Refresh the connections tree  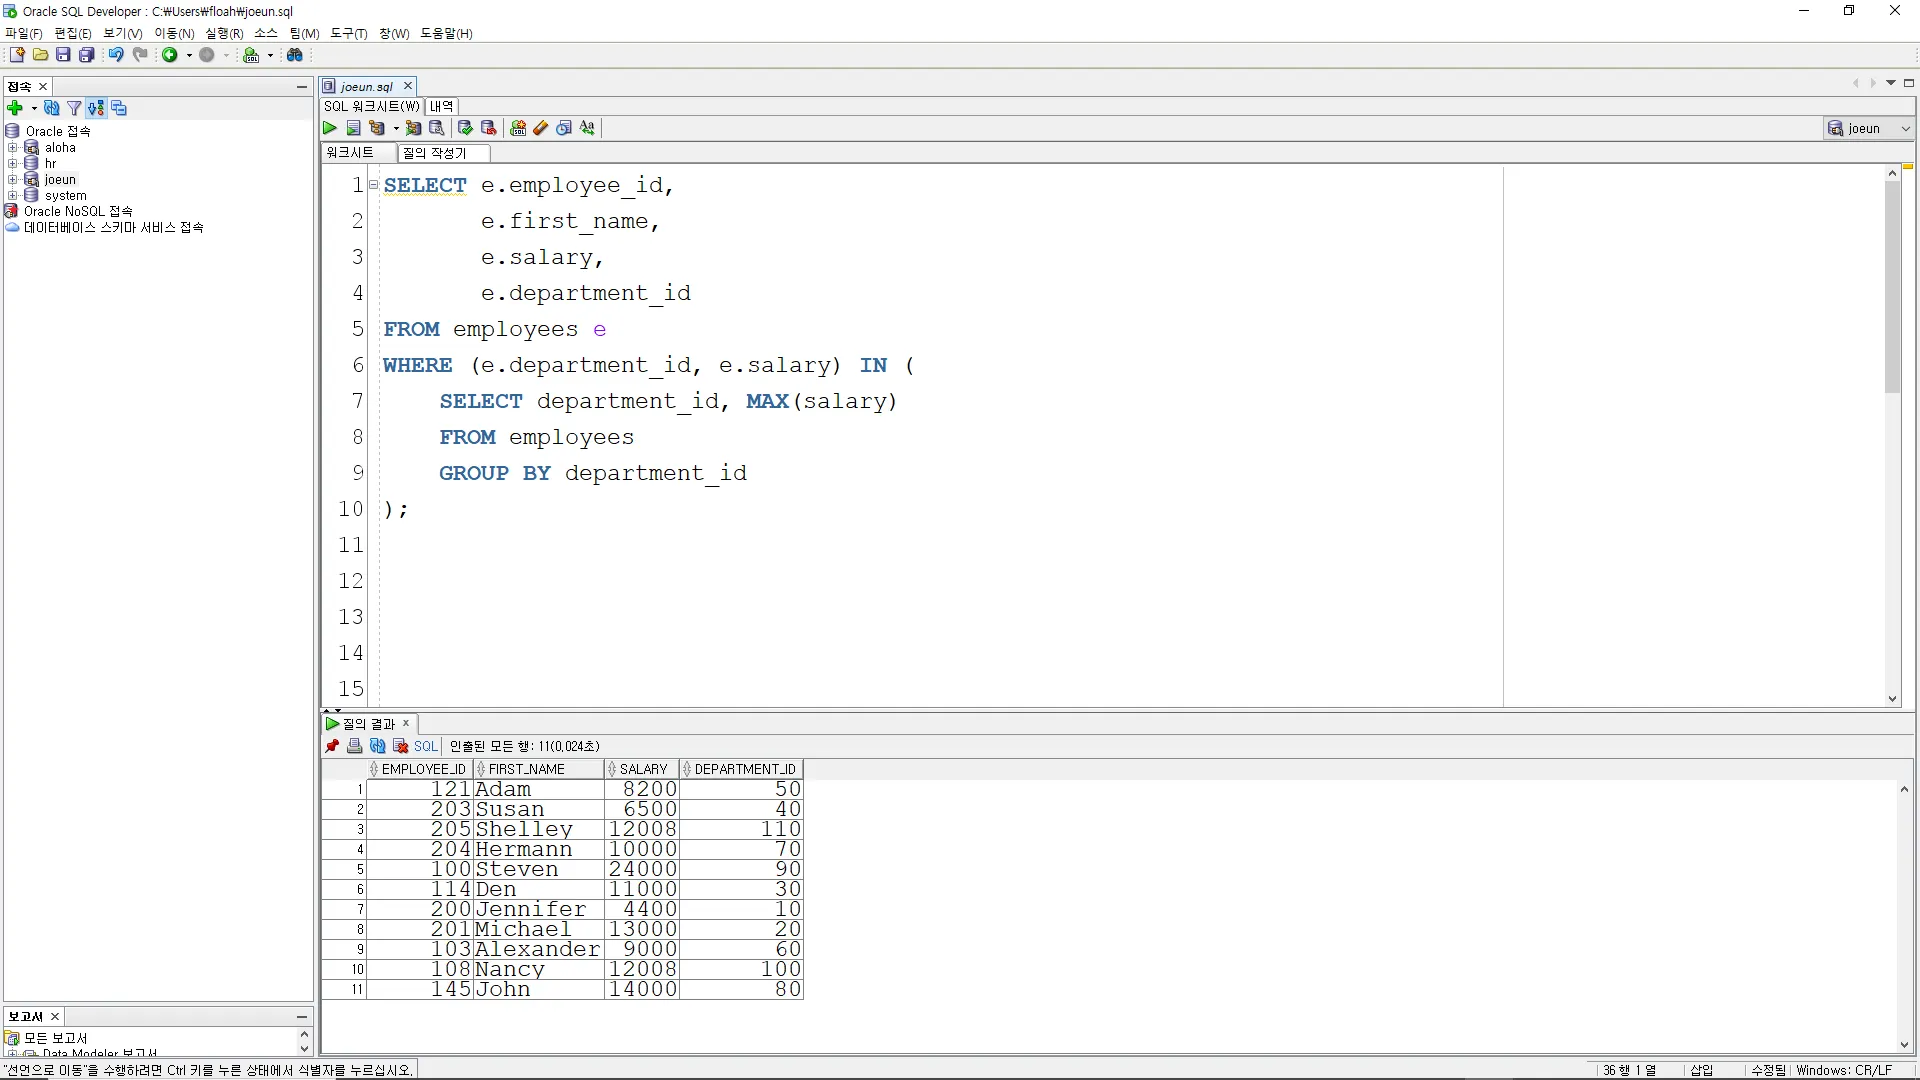(52, 108)
